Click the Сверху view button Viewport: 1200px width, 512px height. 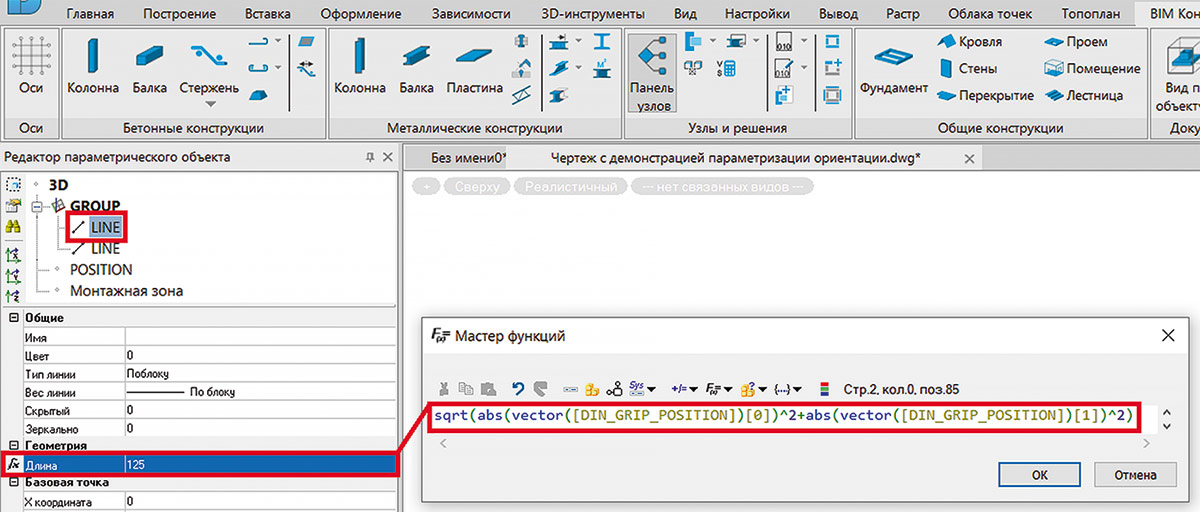point(476,187)
